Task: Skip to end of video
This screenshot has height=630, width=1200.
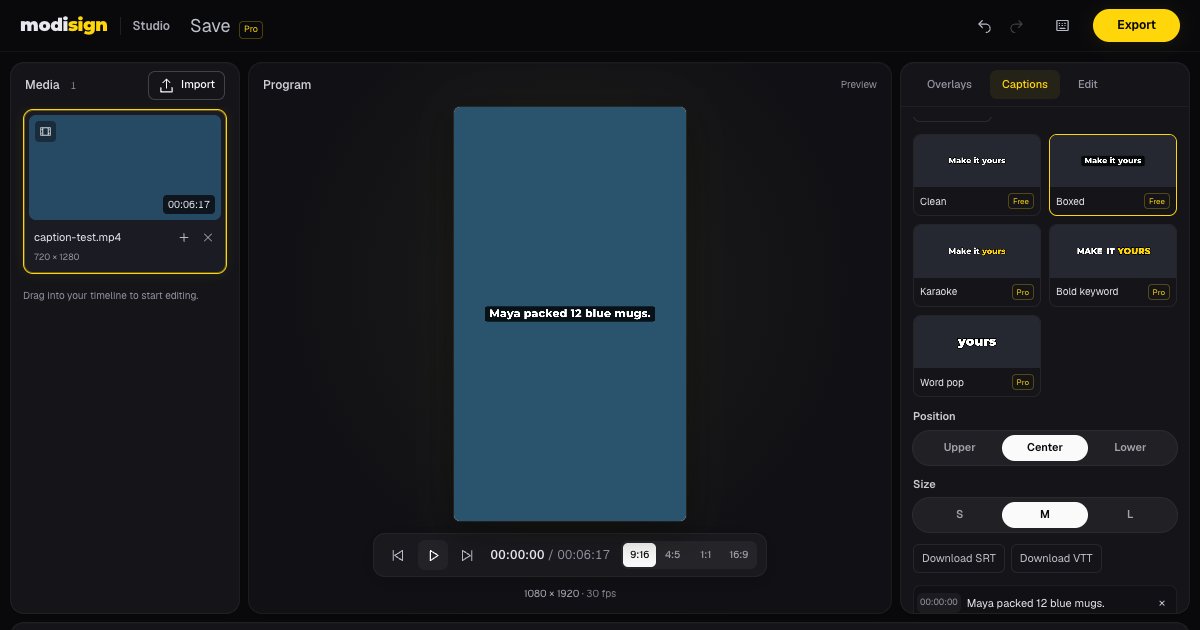Action: tap(467, 555)
